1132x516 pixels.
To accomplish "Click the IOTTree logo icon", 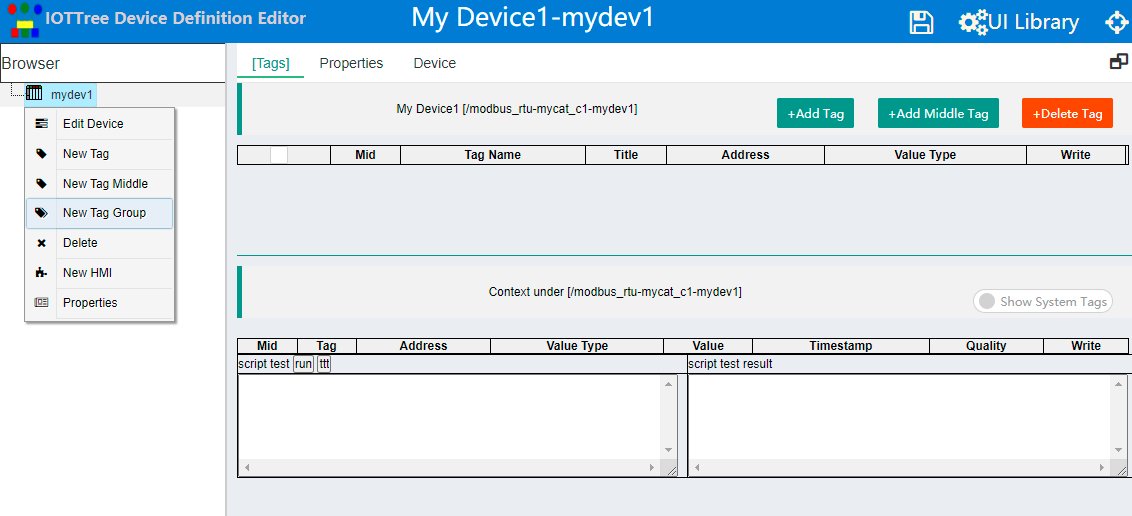I will point(24,21).
